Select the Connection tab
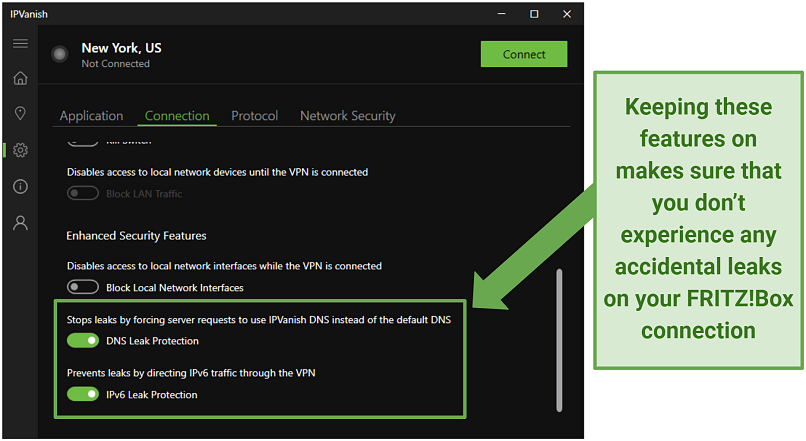Screen dimensions: 806x441 coord(177,116)
